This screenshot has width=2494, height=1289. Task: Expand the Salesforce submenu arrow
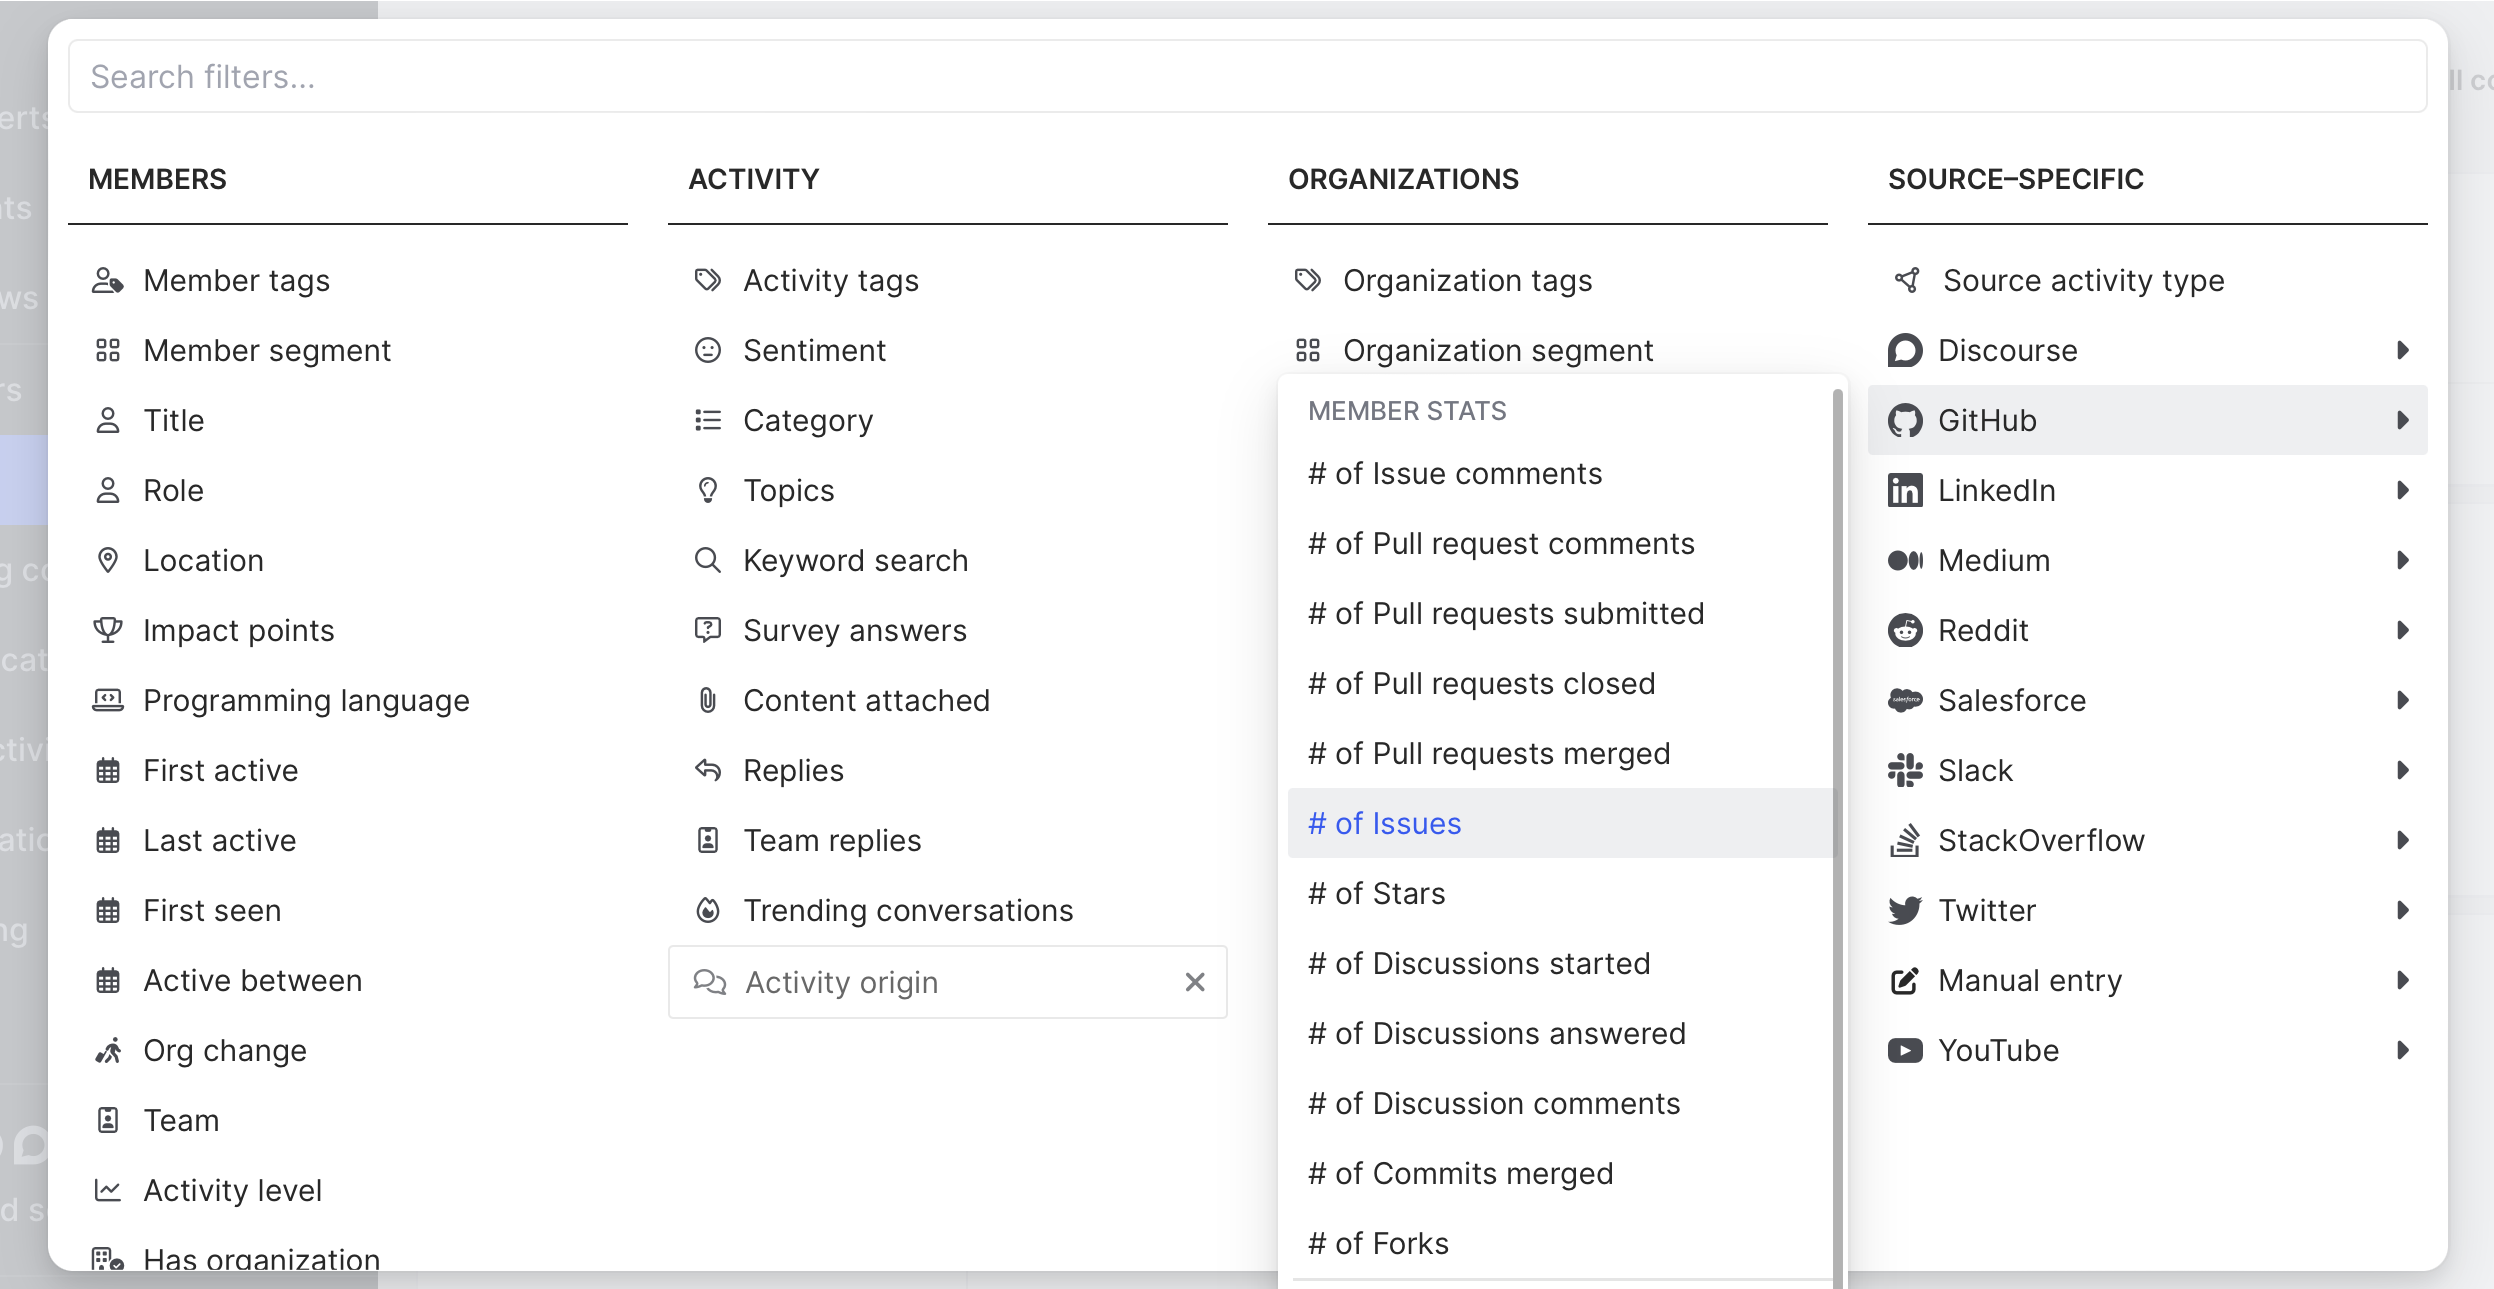coord(2402,701)
